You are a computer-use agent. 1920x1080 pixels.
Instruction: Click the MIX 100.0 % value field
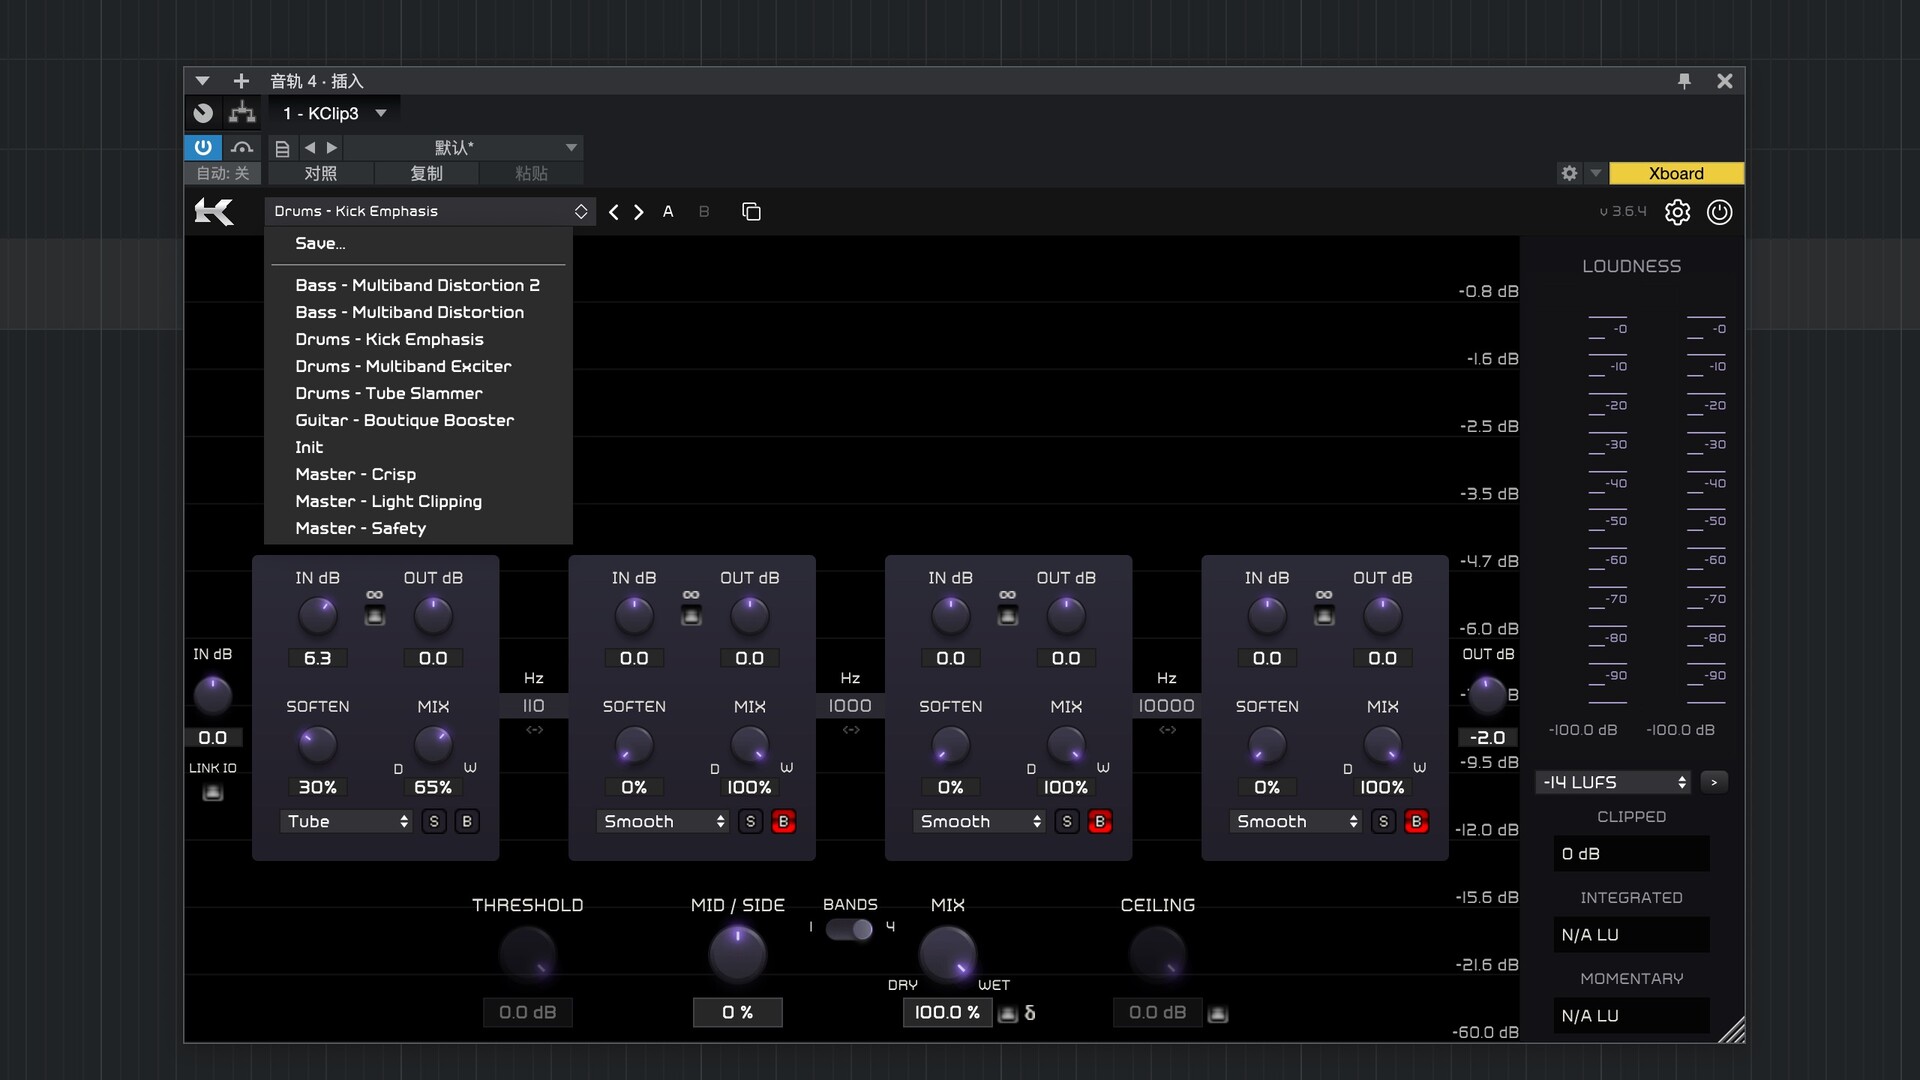point(948,1013)
